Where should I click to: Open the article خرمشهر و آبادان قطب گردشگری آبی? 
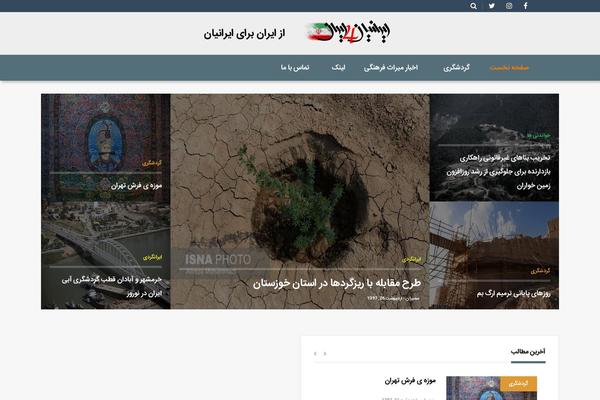click(112, 286)
